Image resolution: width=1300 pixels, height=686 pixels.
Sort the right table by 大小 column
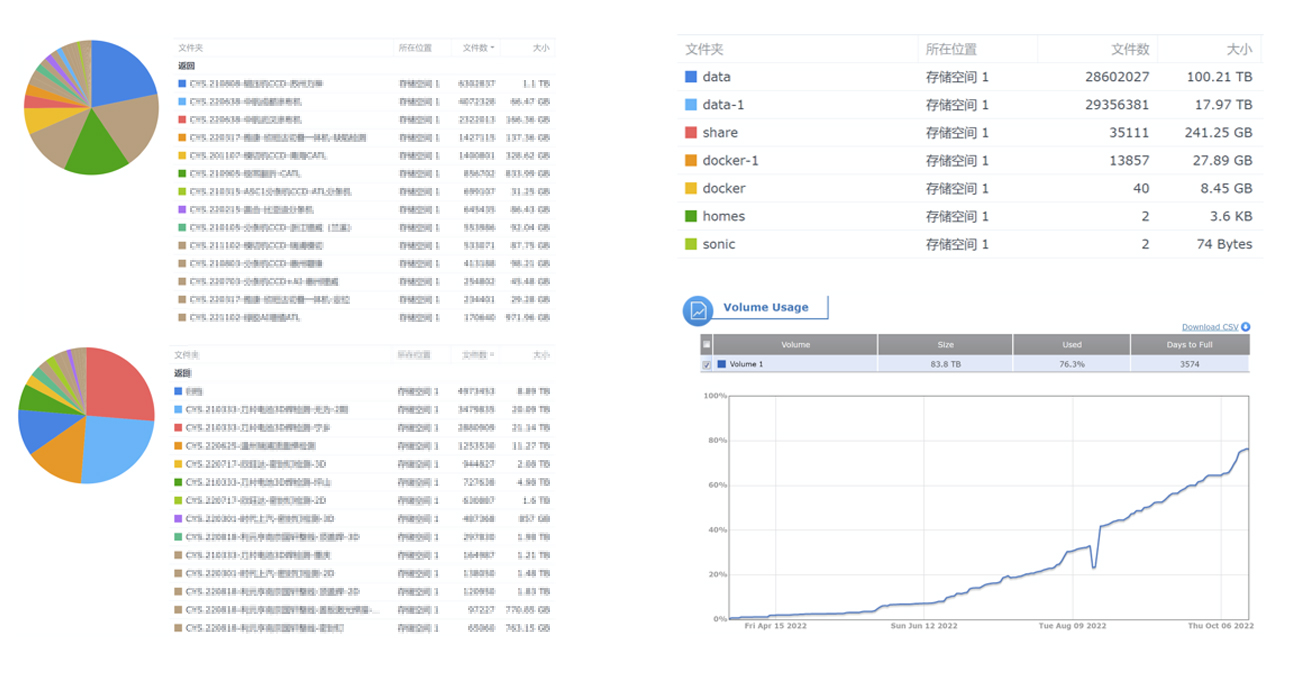click(1238, 49)
